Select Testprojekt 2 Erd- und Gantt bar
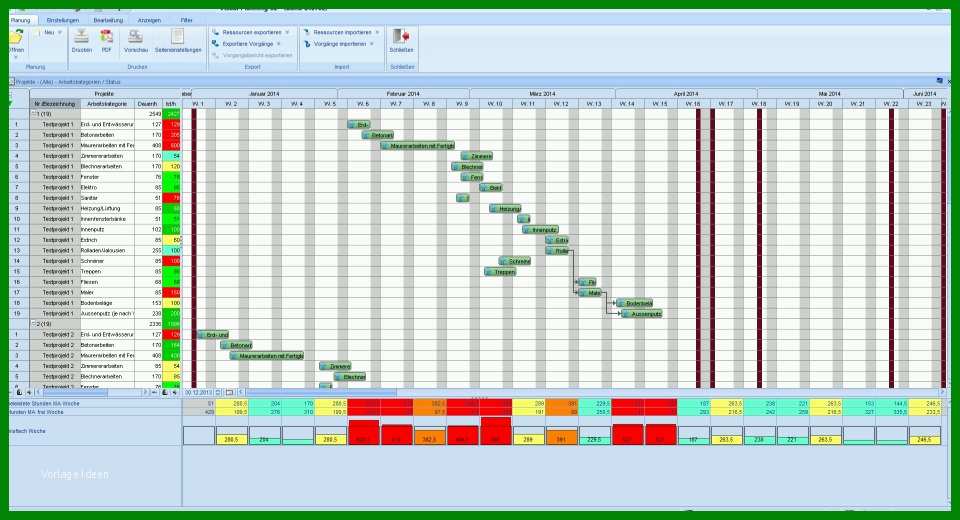This screenshot has height=520, width=960. pyautogui.click(x=213, y=335)
